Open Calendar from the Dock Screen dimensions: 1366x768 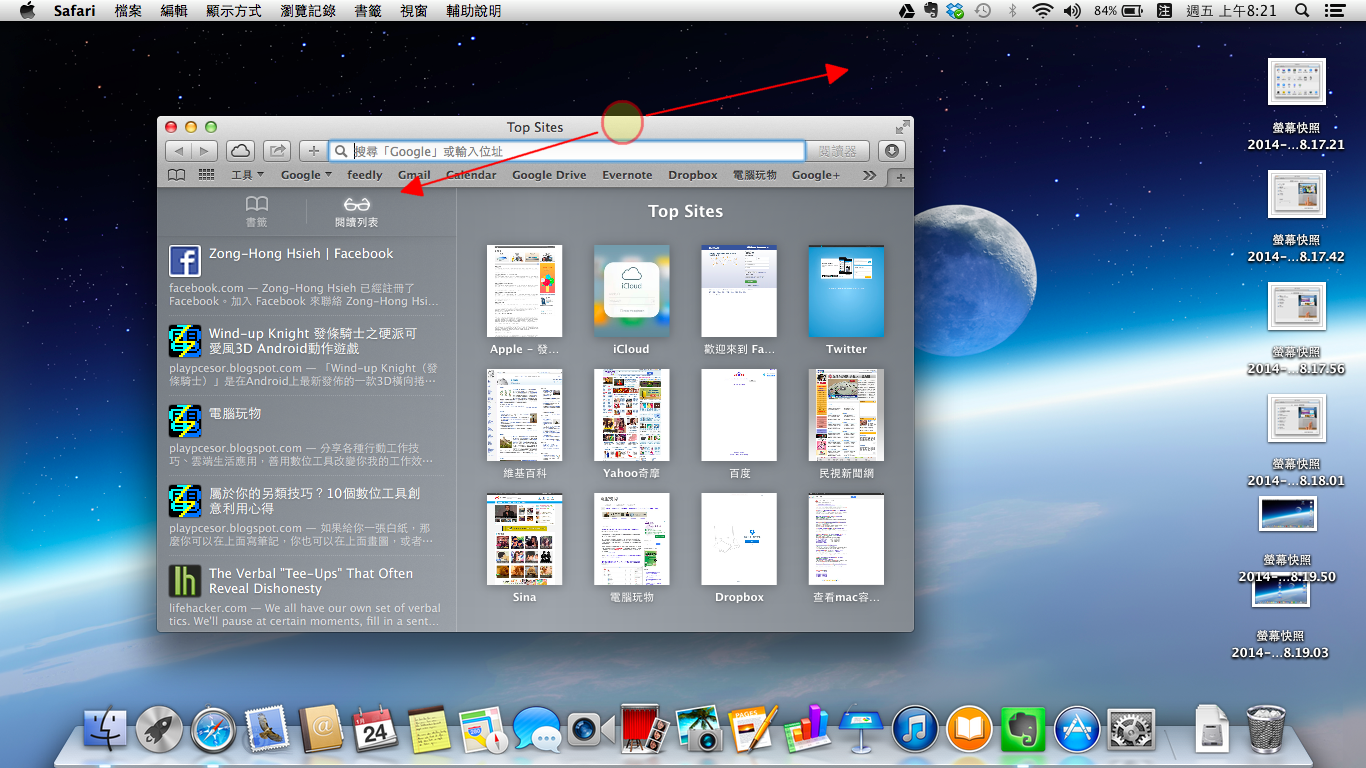pyautogui.click(x=376, y=729)
